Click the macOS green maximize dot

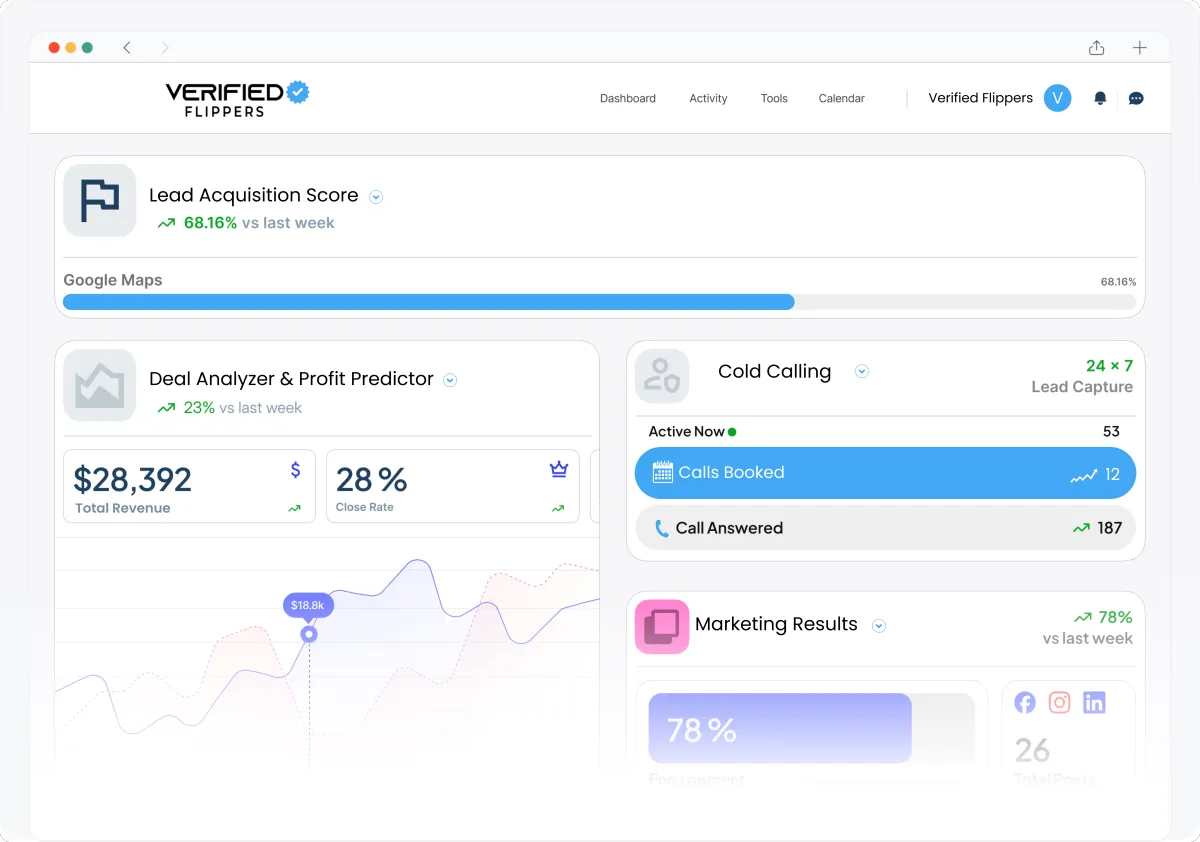88,47
